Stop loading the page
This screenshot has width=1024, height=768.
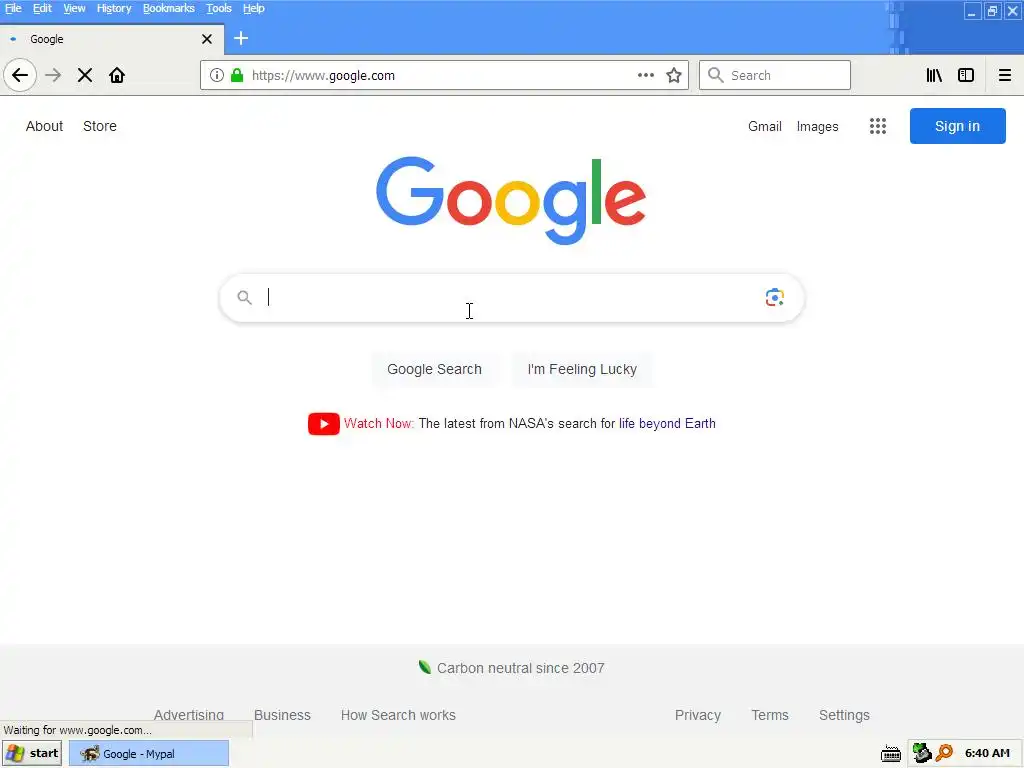(85, 75)
